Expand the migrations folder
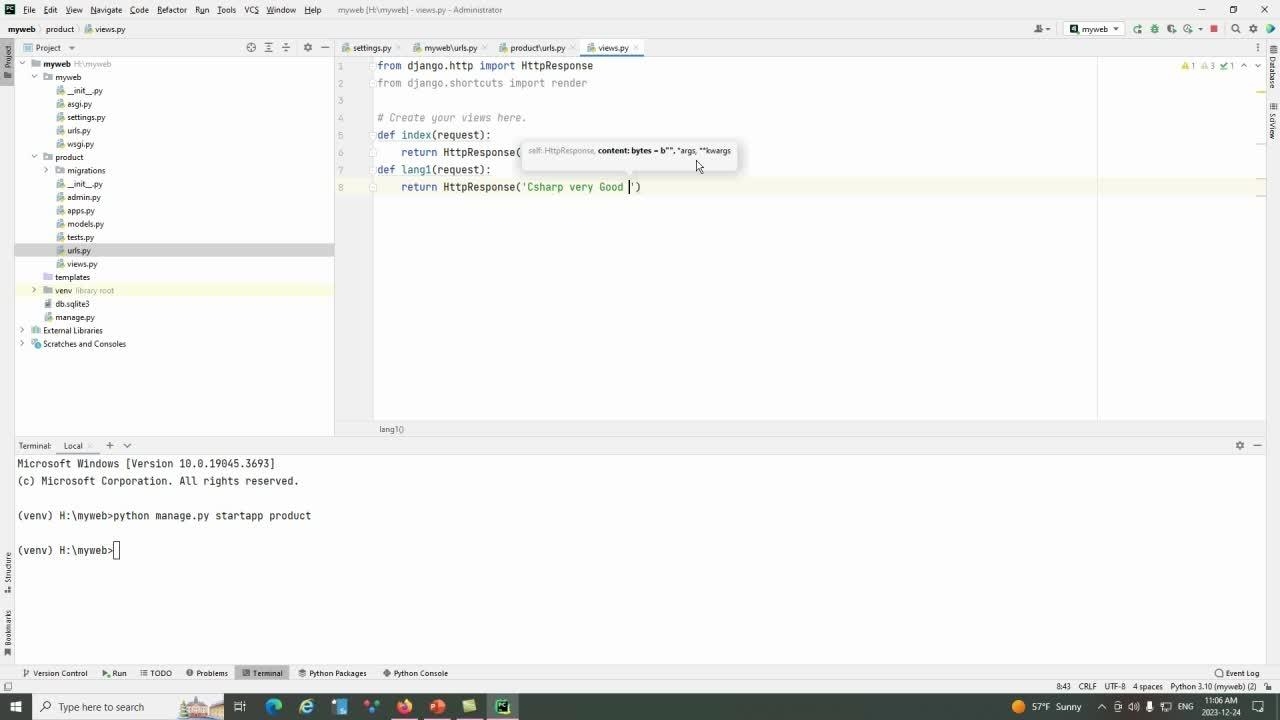1280x720 pixels. click(x=46, y=170)
